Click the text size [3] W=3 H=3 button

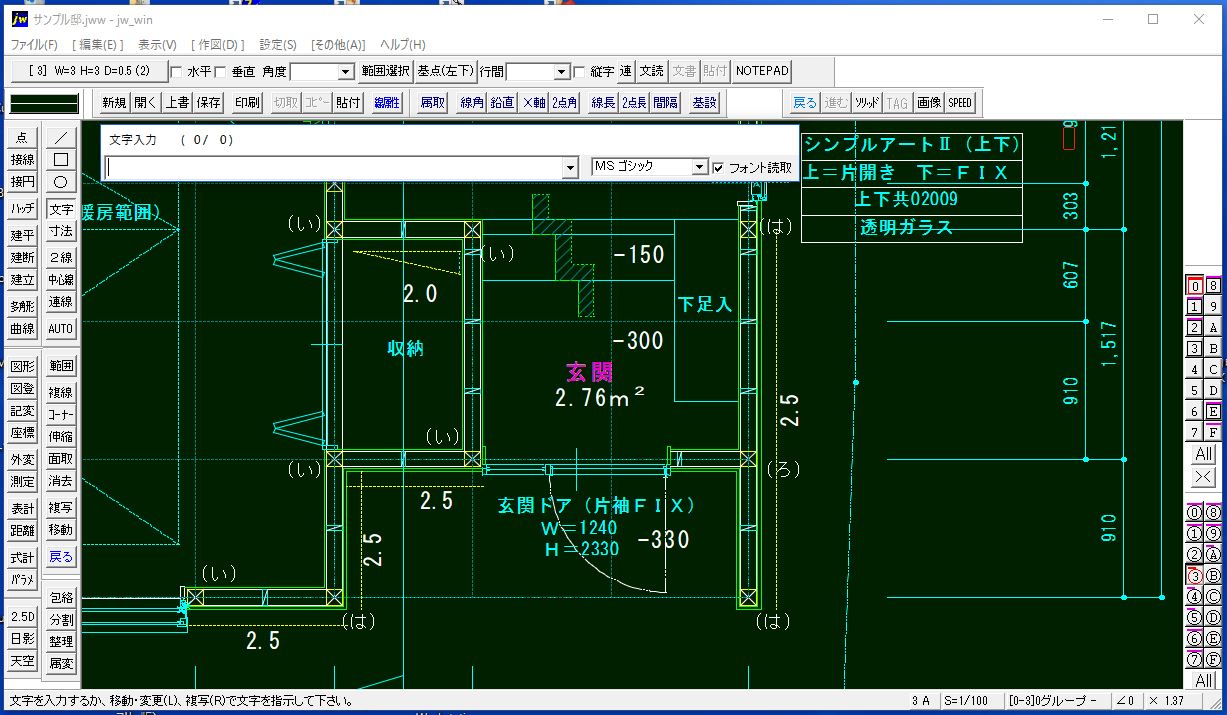88,71
